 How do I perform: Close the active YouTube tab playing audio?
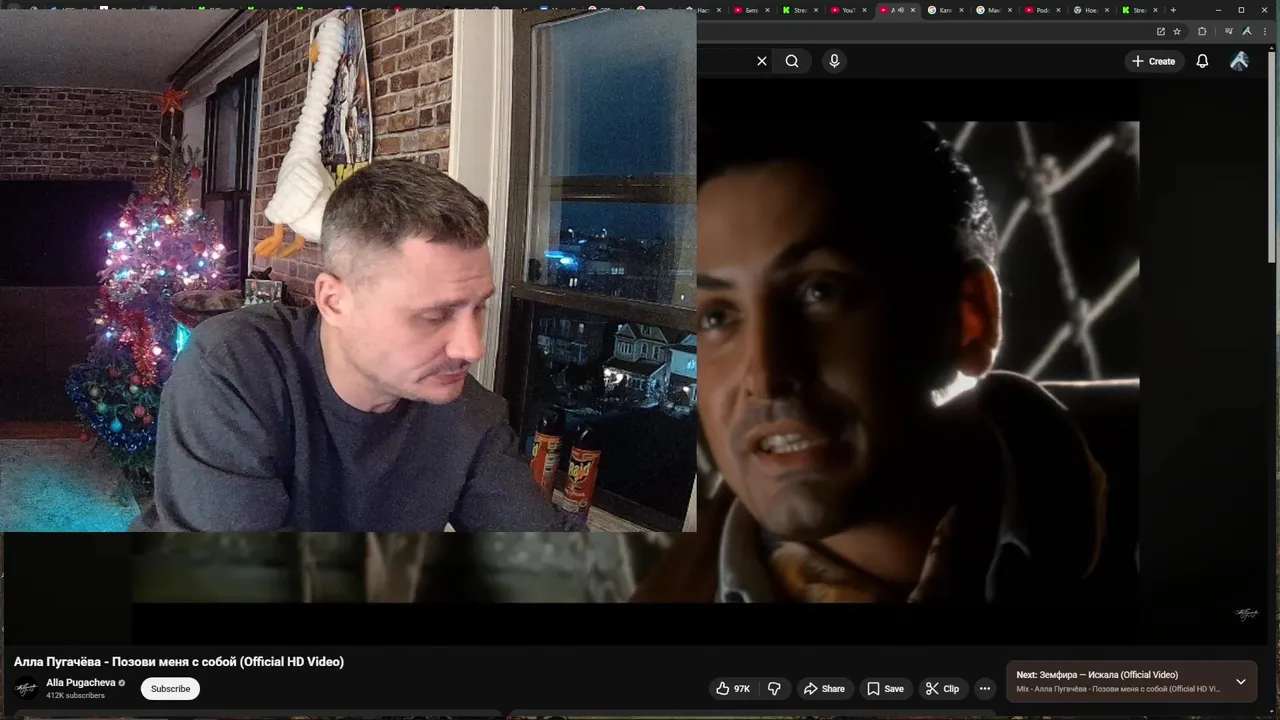click(x=913, y=10)
